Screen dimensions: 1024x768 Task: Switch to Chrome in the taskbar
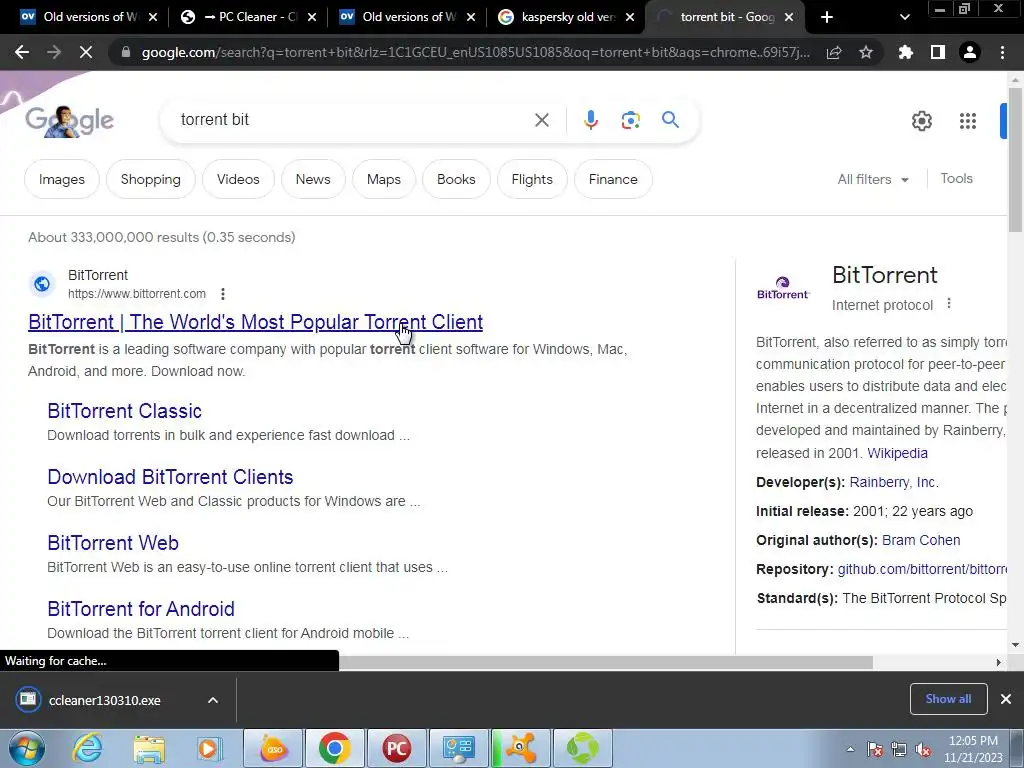coord(334,748)
